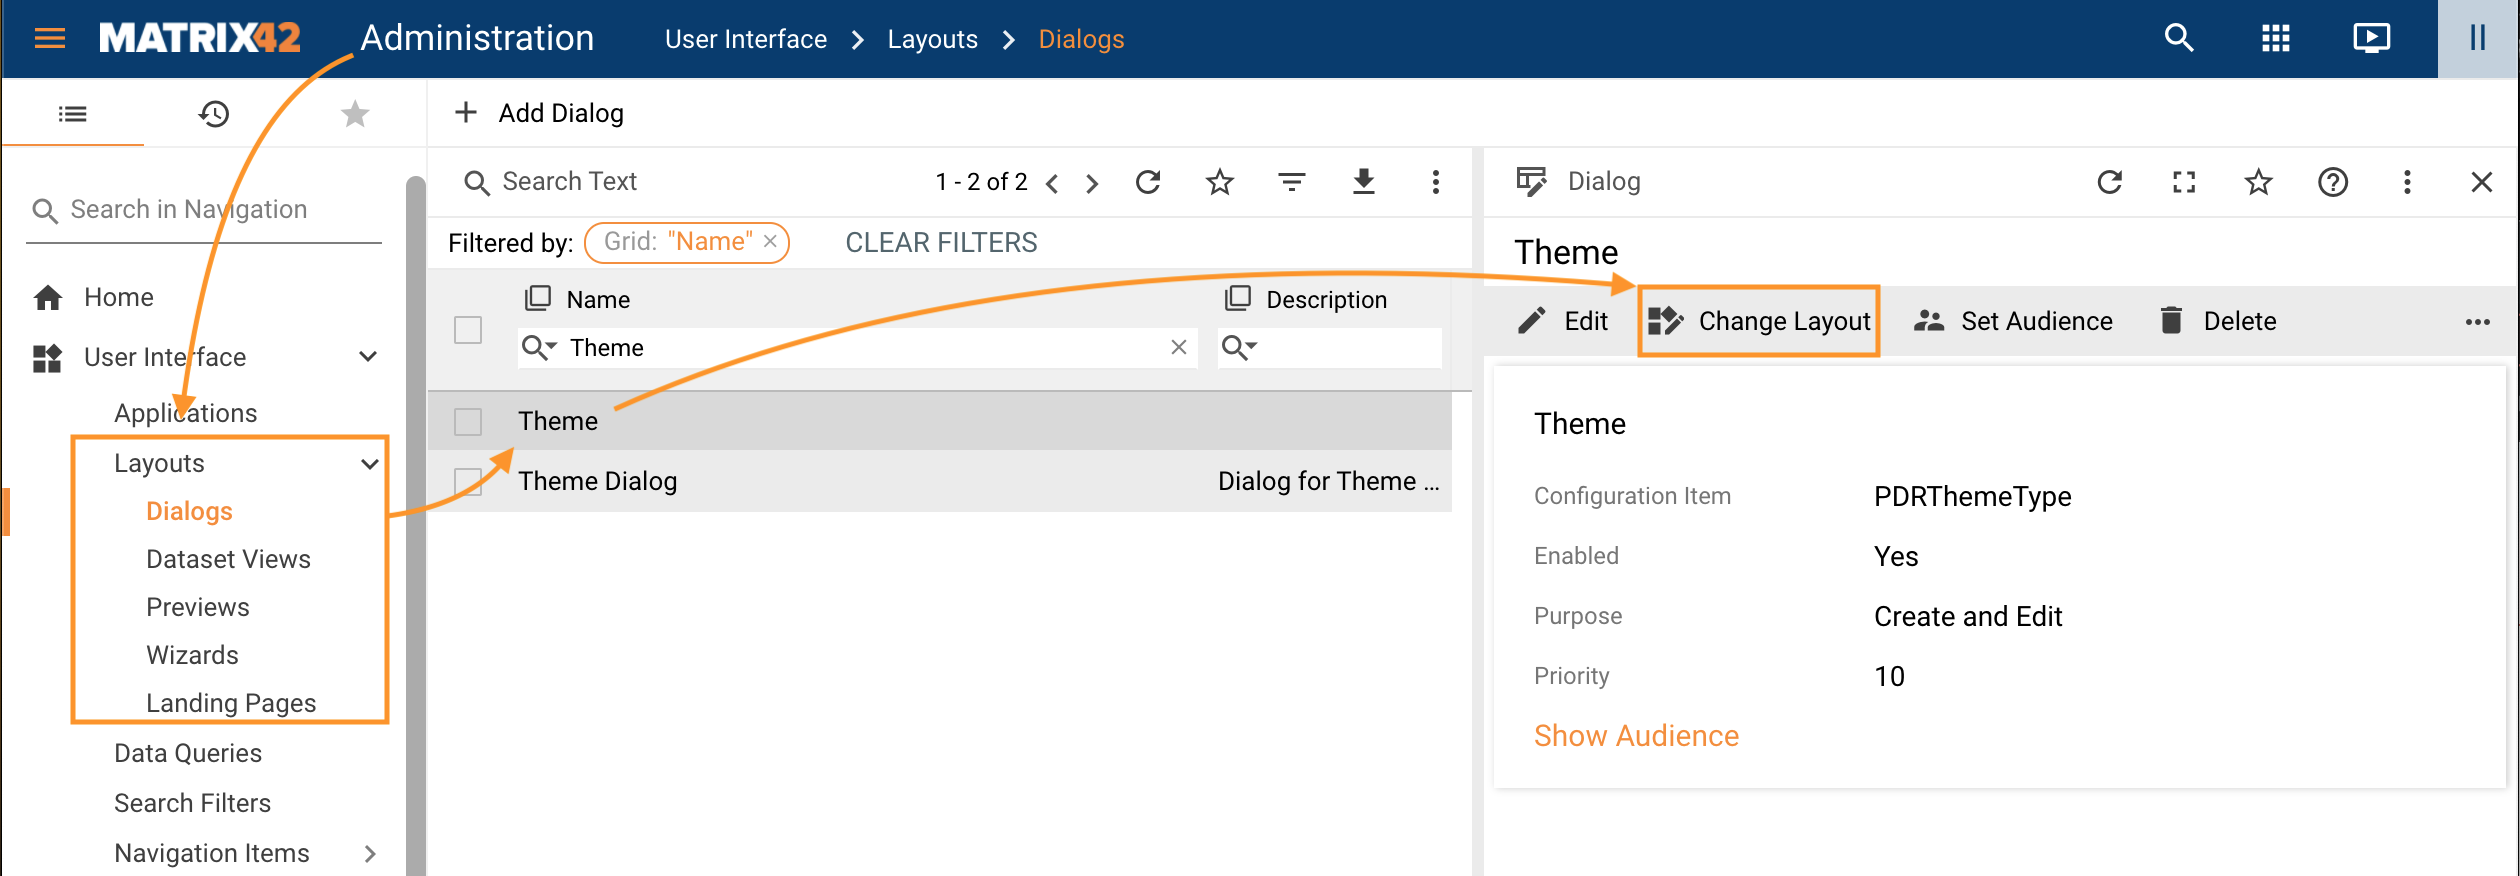Viewport: 2520px width, 876px height.
Task: Click the global search magnifier icon
Action: pos(2178,39)
